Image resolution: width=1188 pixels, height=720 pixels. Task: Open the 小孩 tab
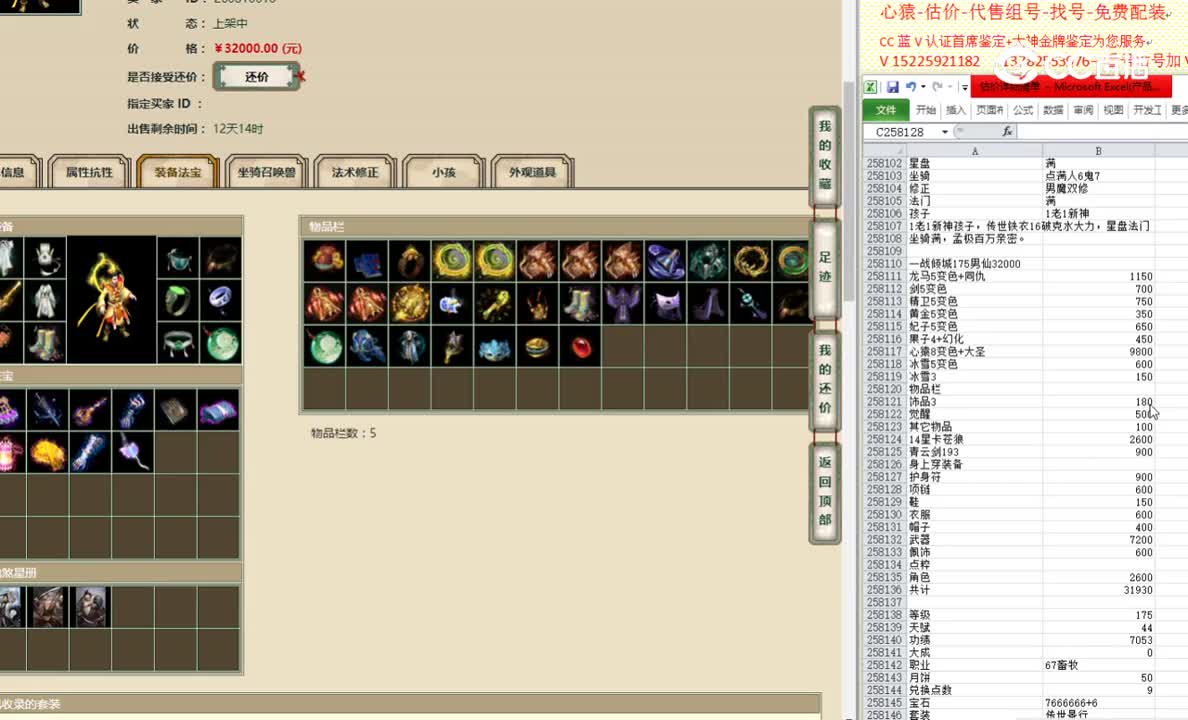pyautogui.click(x=444, y=172)
